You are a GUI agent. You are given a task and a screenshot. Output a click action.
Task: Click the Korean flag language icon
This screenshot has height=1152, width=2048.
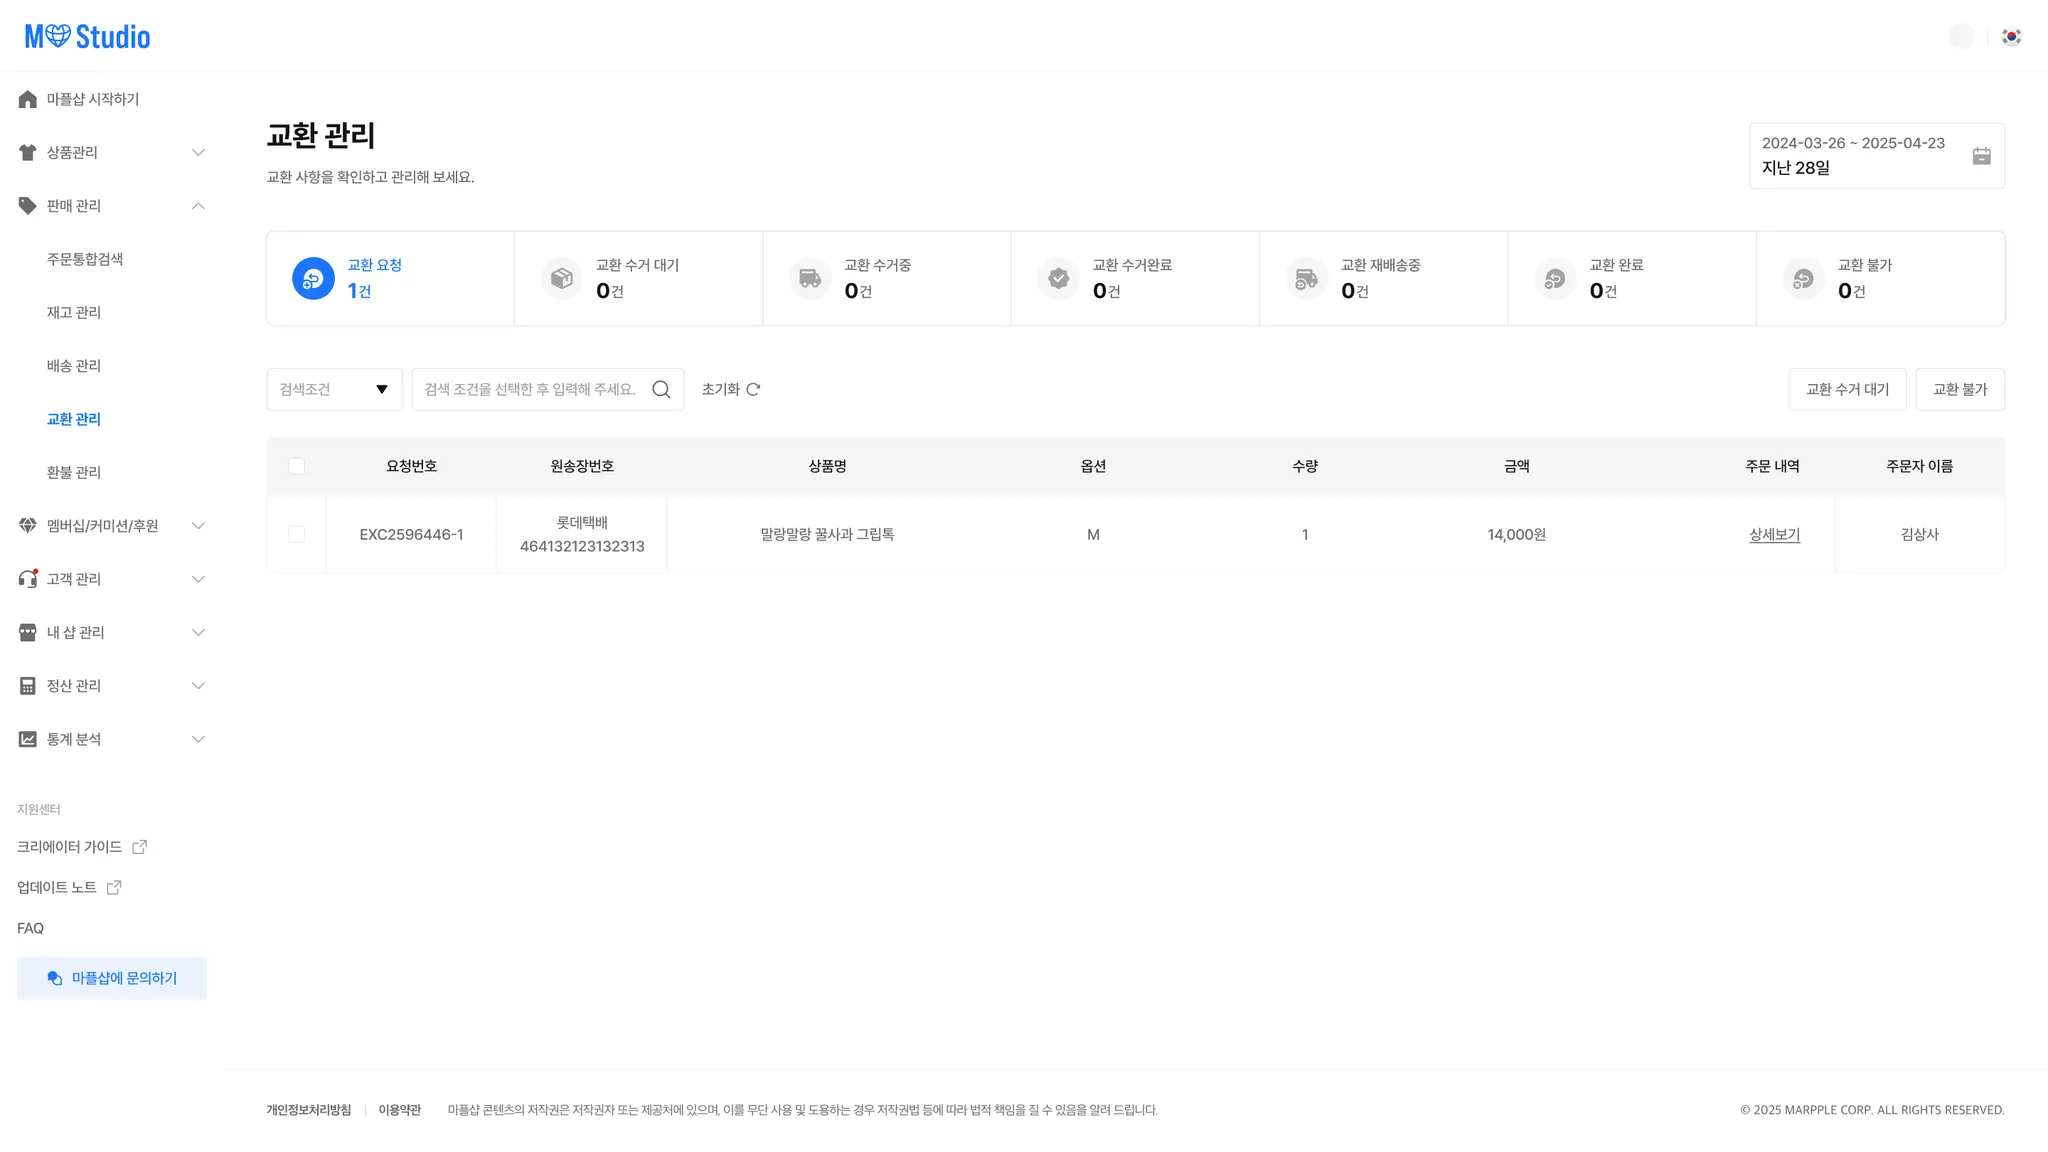click(x=2011, y=37)
